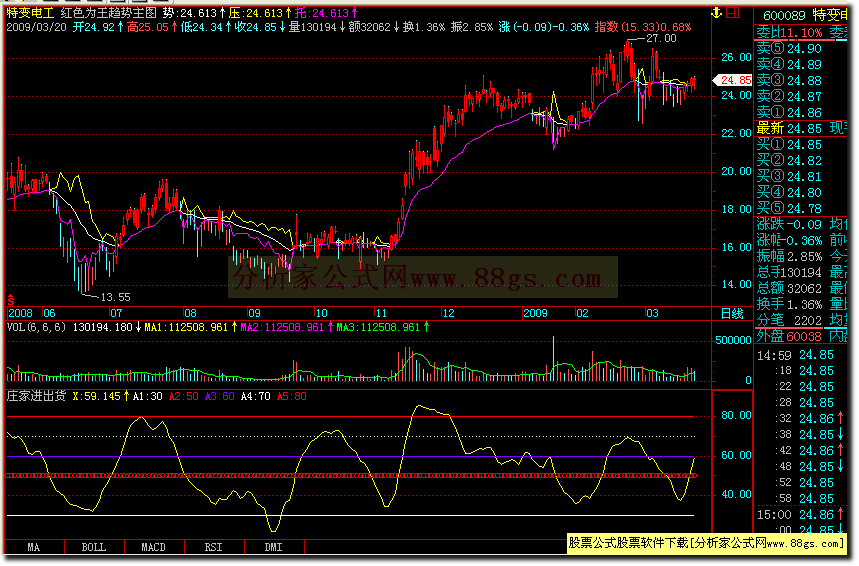This screenshot has width=859, height=566.
Task: Switch to the BOLL indicator tab
Action: [94, 547]
